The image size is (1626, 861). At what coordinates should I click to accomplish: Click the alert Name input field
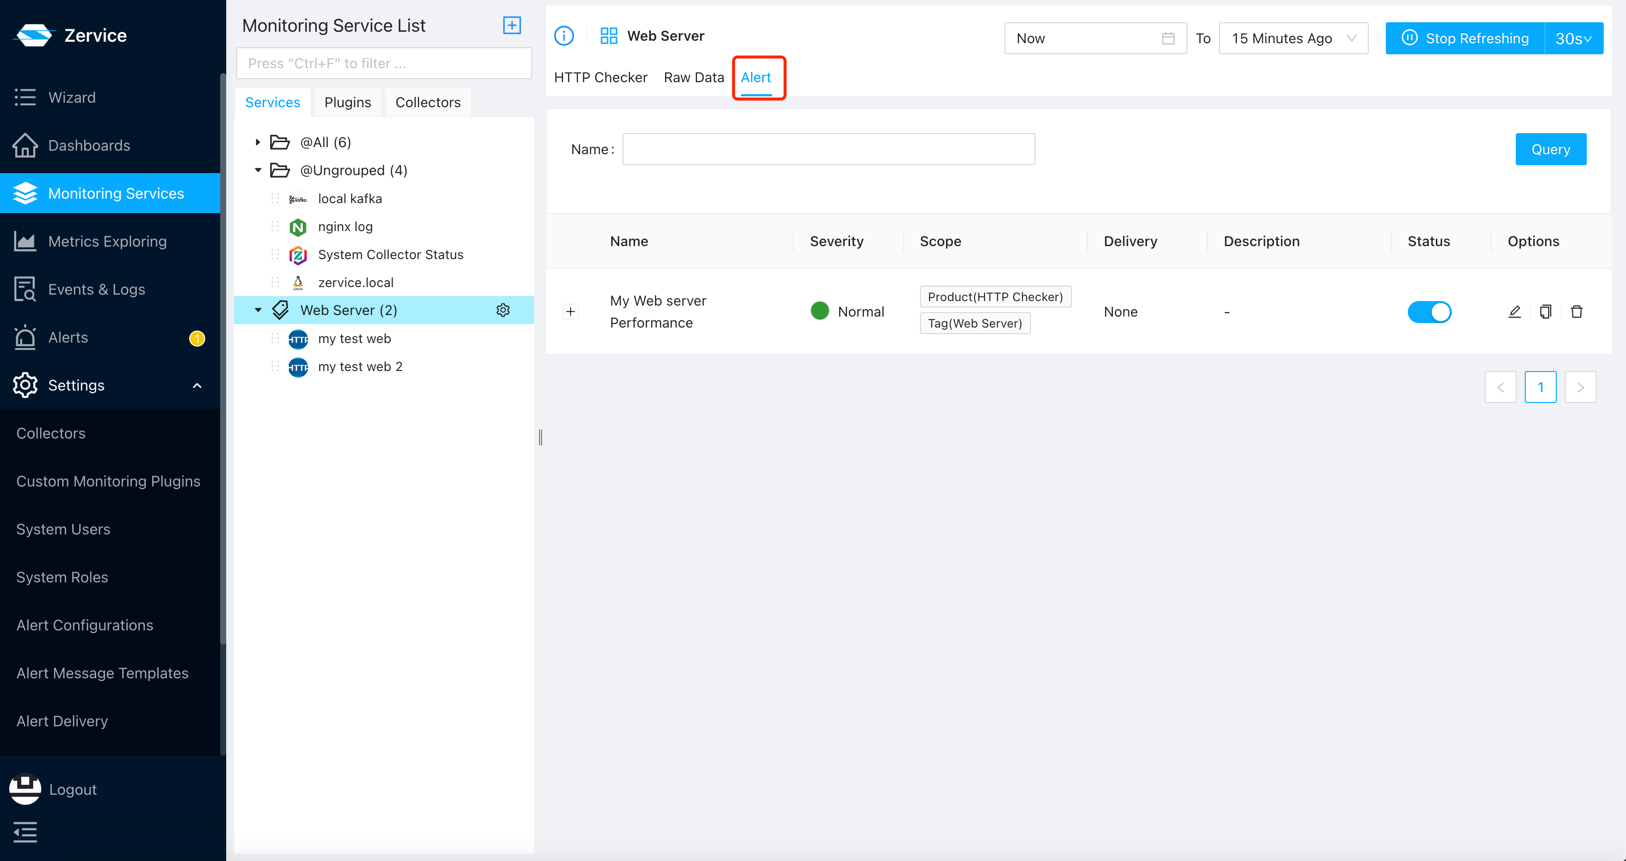(x=828, y=149)
